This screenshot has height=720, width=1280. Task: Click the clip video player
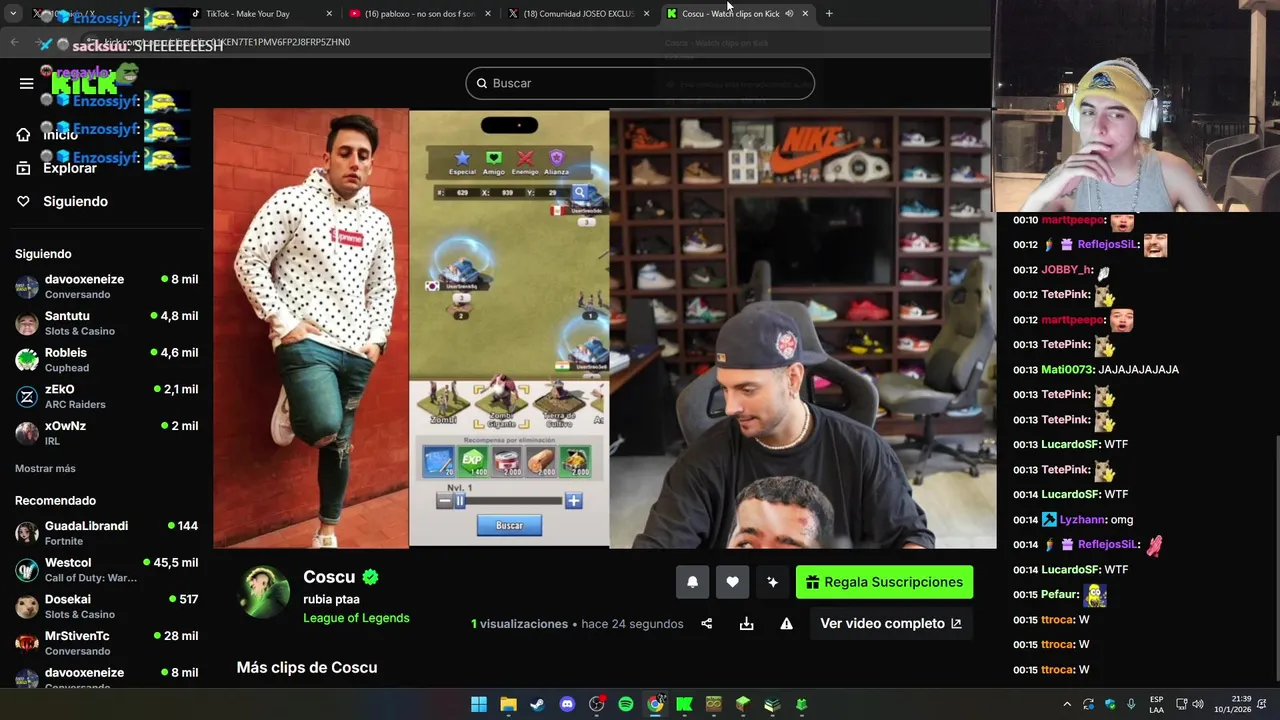point(604,328)
